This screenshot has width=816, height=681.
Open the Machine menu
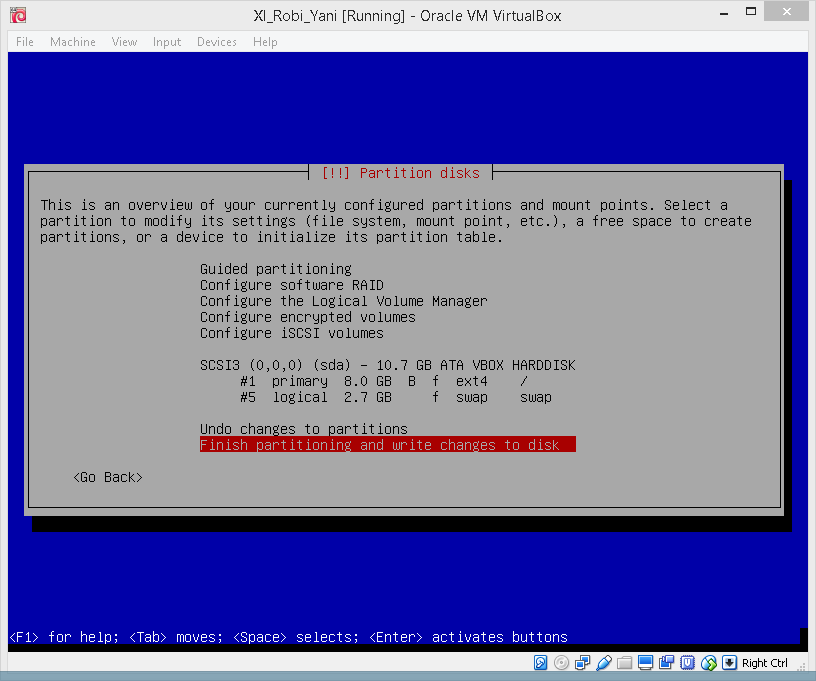click(x=73, y=42)
